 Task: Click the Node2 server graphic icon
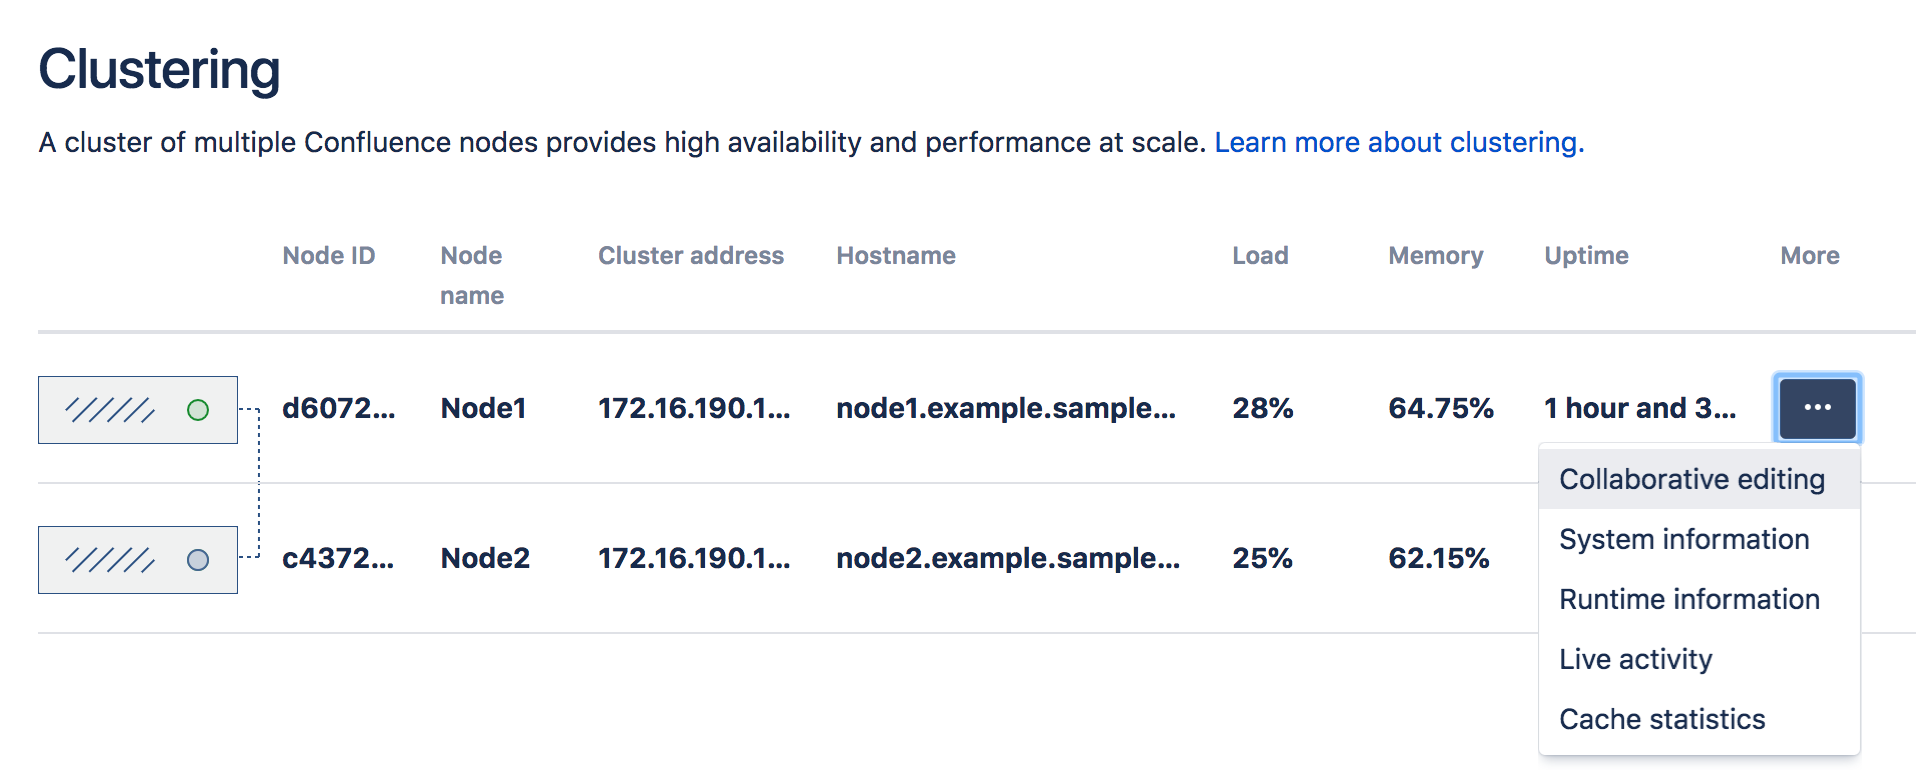pyautogui.click(x=138, y=560)
